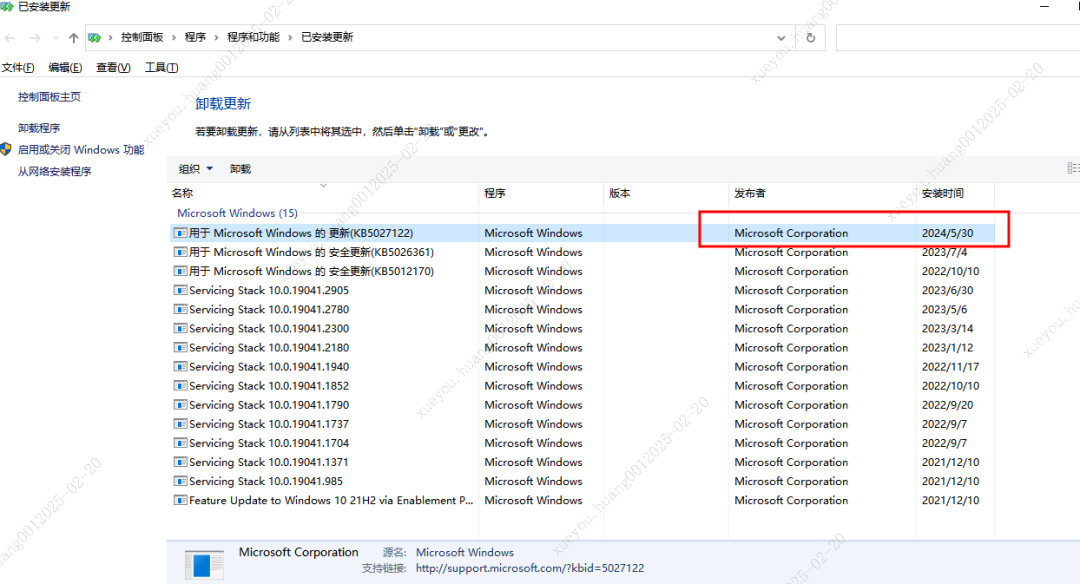Click the shield icon beside Windows 功能

click(x=6, y=149)
